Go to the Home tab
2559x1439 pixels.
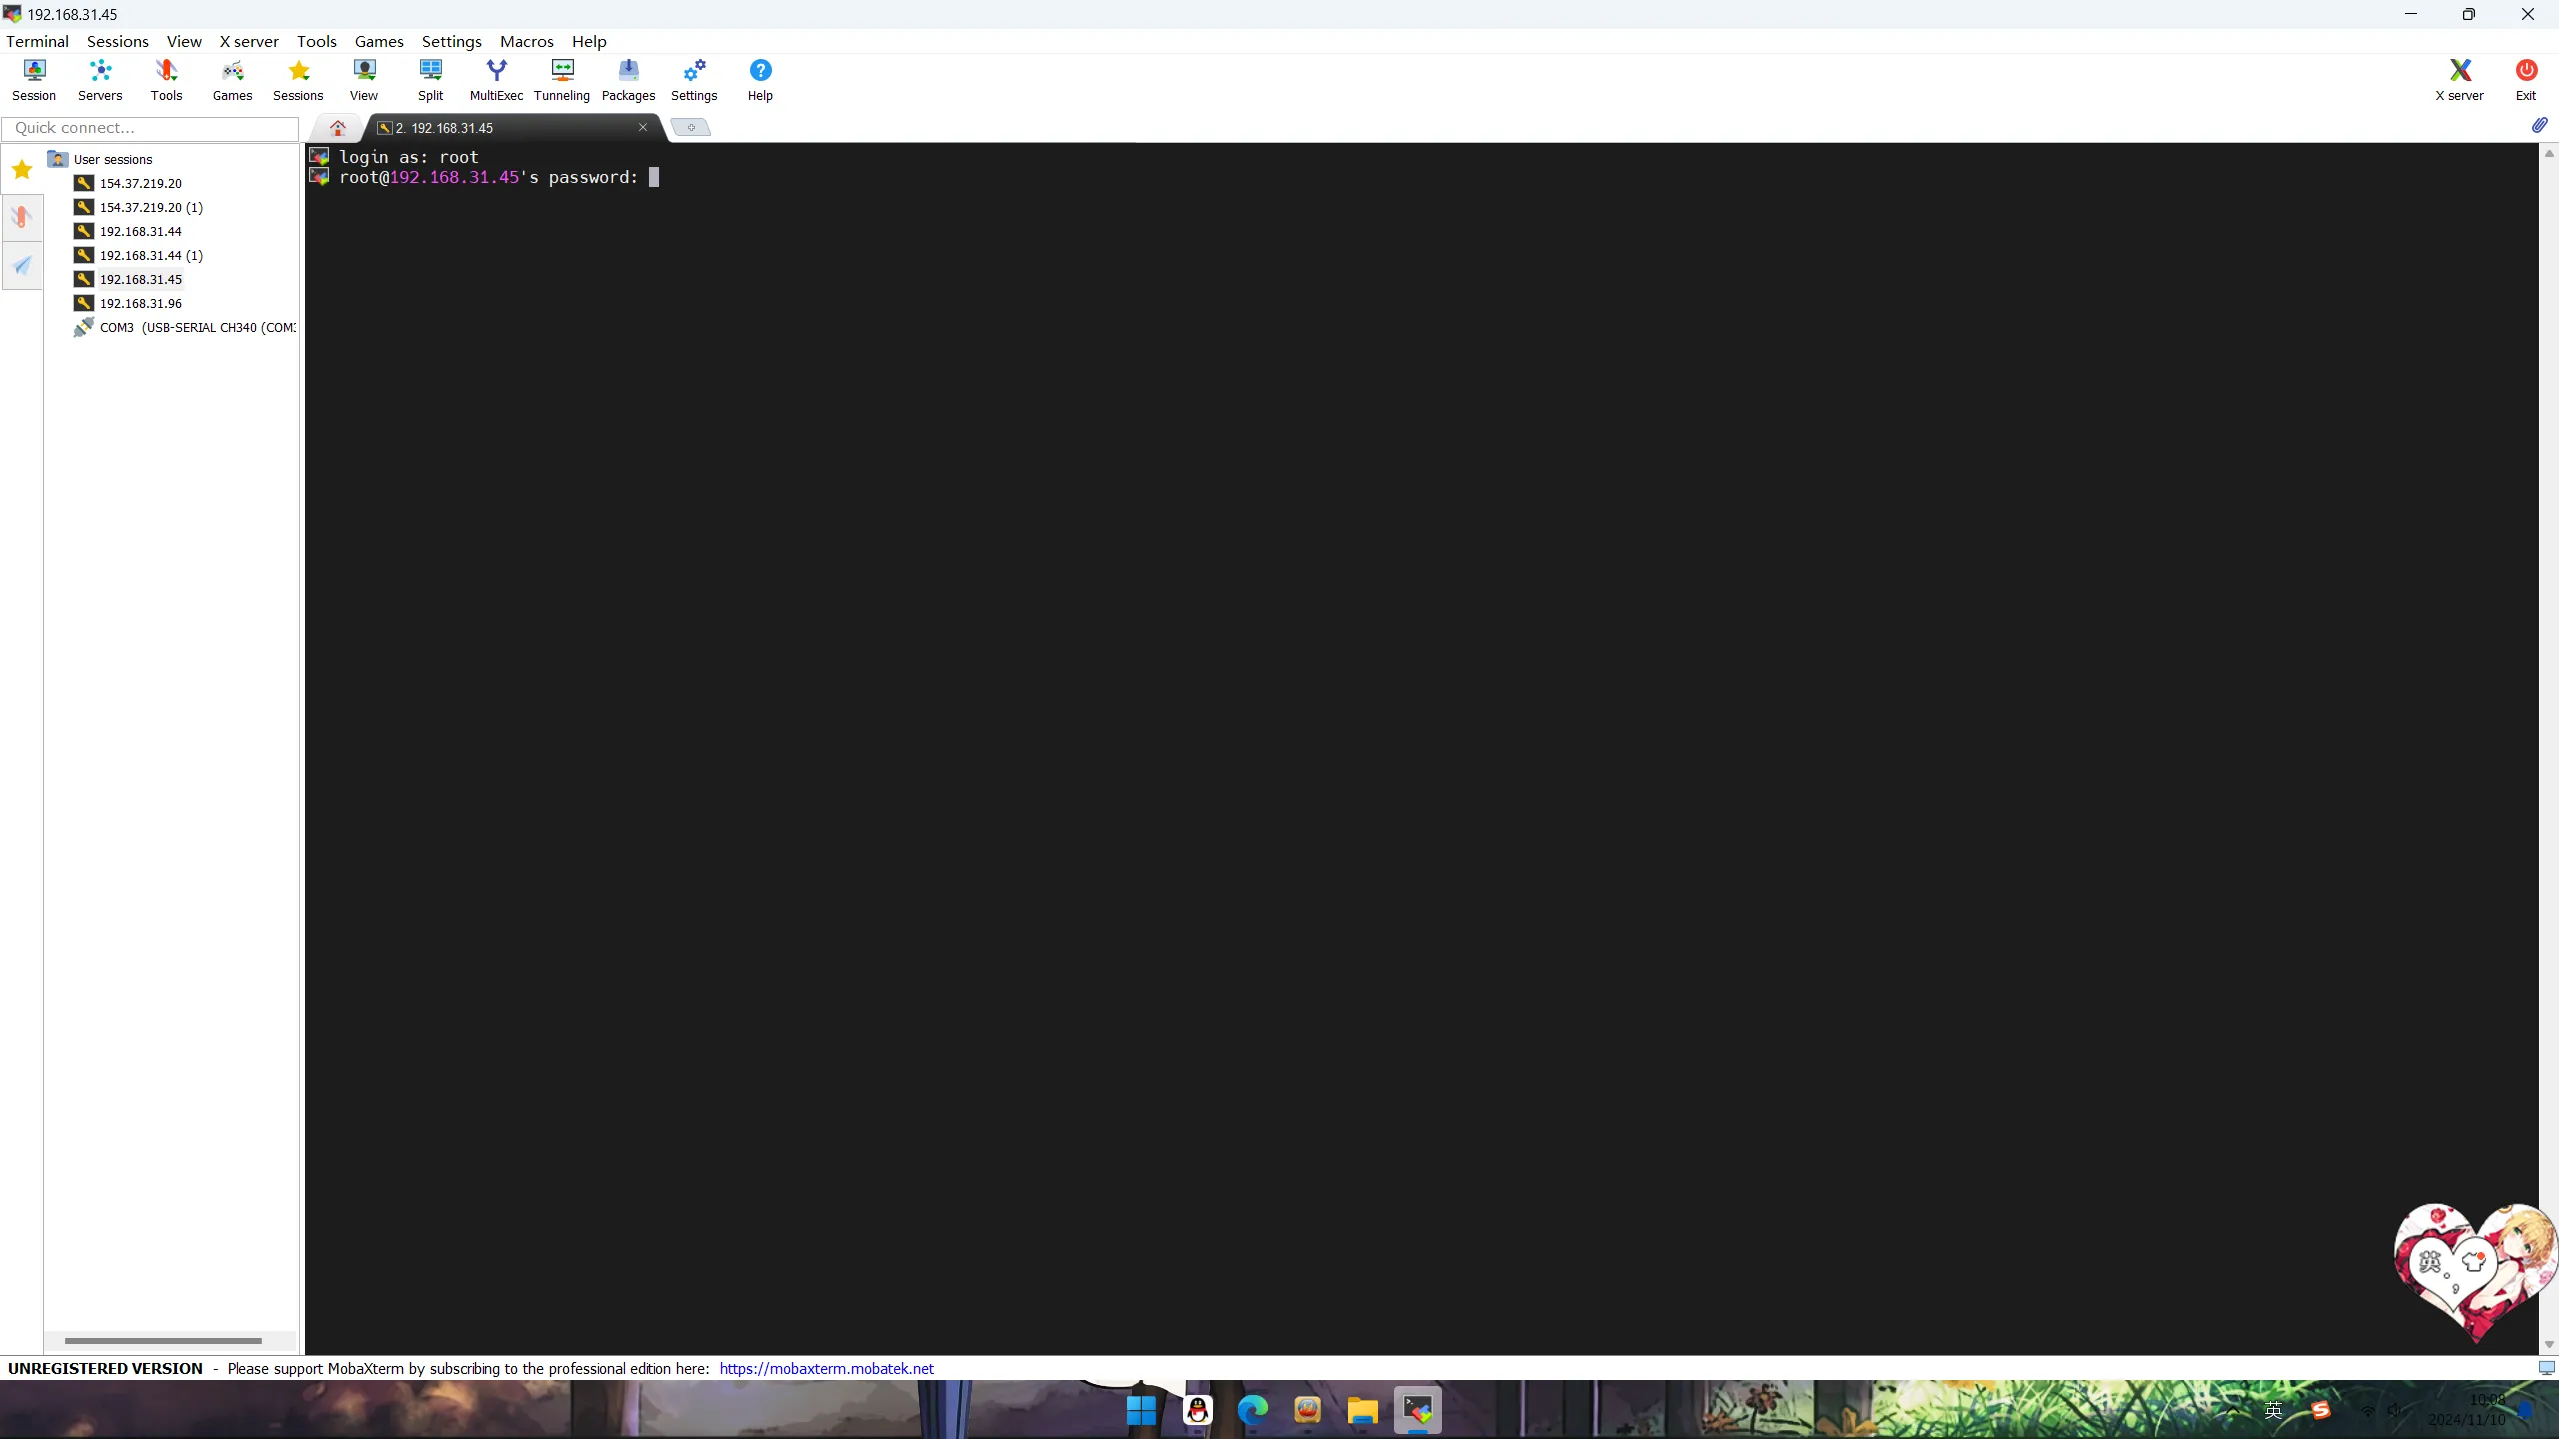pyautogui.click(x=338, y=128)
